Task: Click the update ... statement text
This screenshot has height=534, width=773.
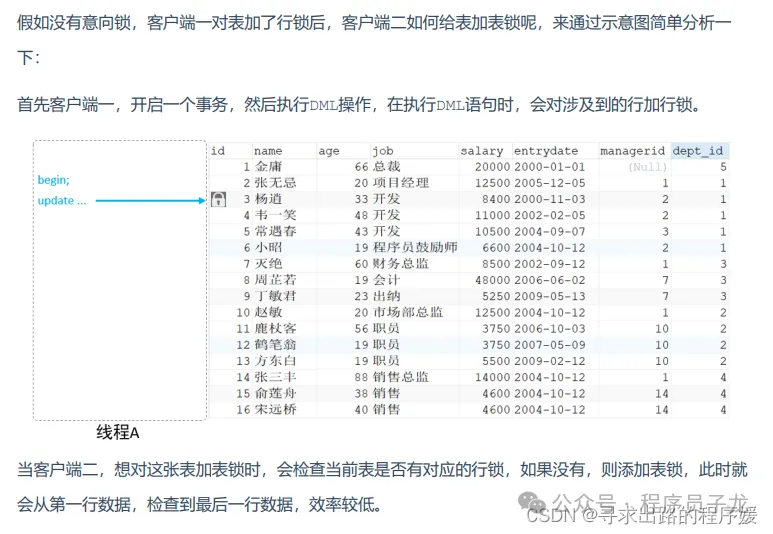Action: [62, 201]
